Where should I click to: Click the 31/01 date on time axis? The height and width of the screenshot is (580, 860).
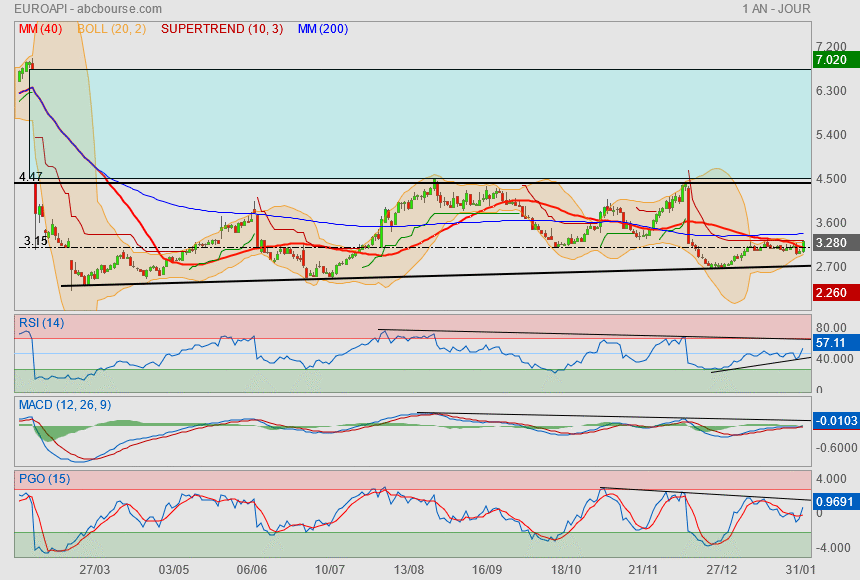point(800,569)
